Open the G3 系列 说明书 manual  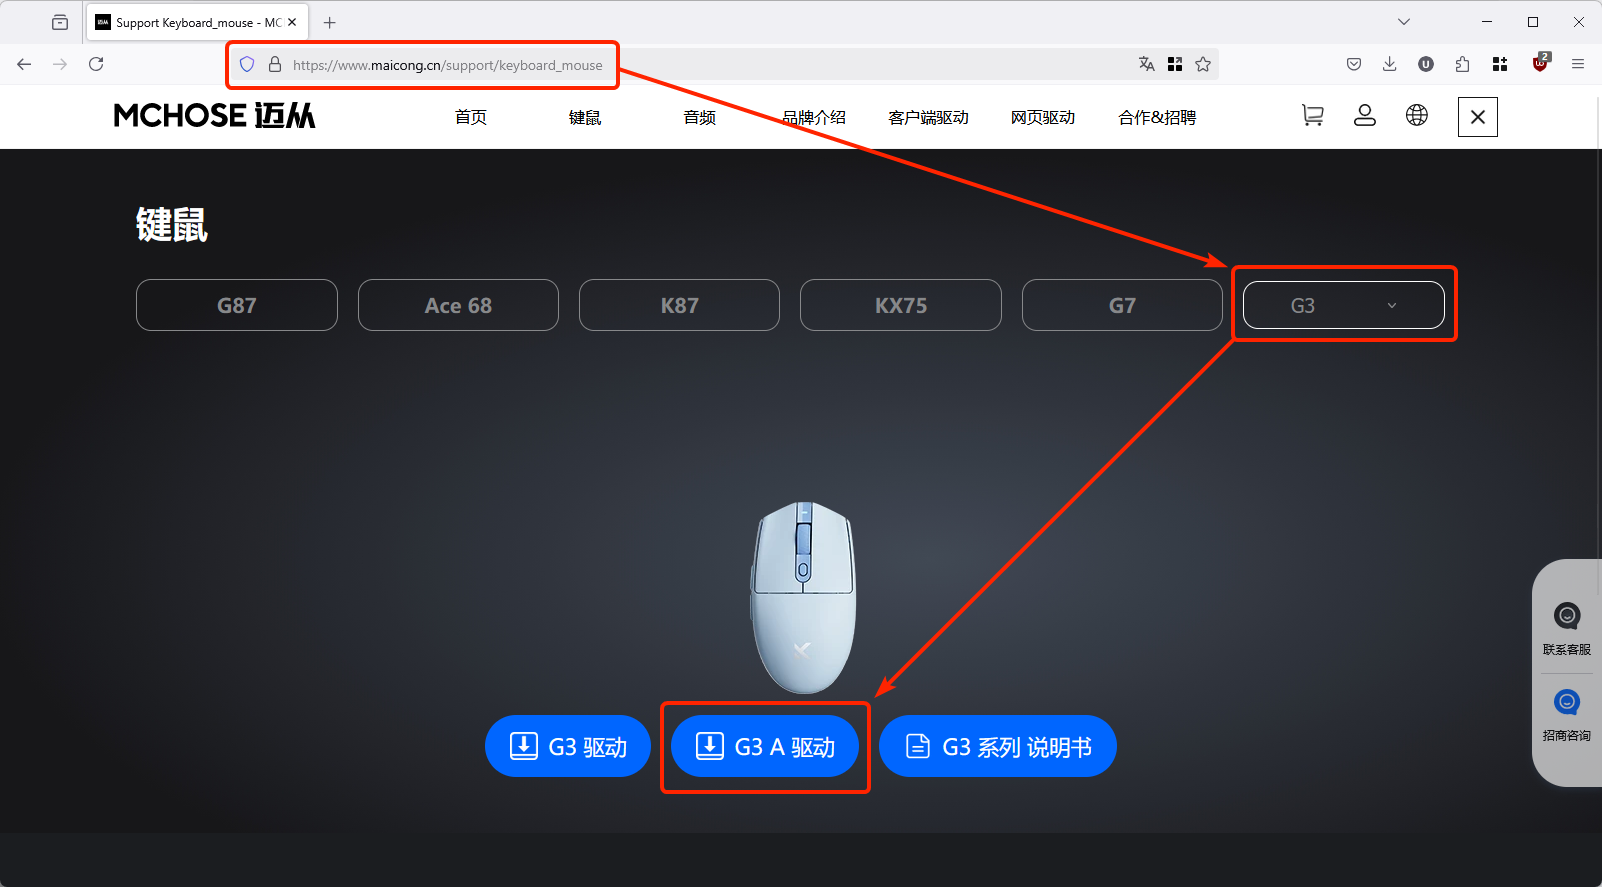(x=998, y=746)
